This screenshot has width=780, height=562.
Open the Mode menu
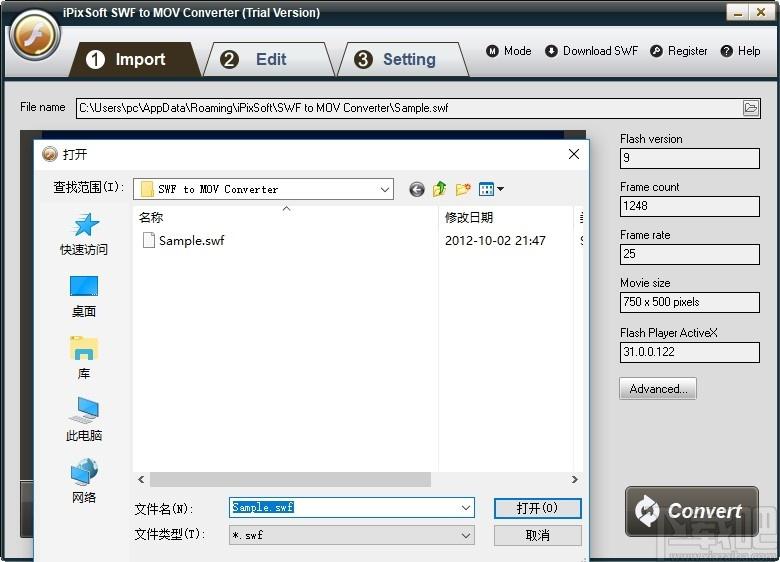point(509,51)
